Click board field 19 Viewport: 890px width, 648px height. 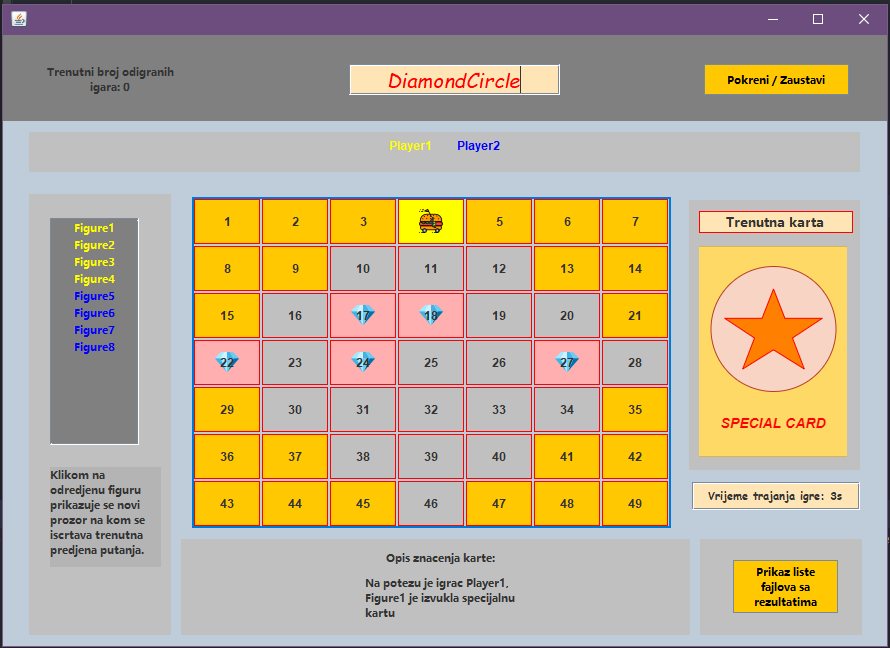[499, 315]
